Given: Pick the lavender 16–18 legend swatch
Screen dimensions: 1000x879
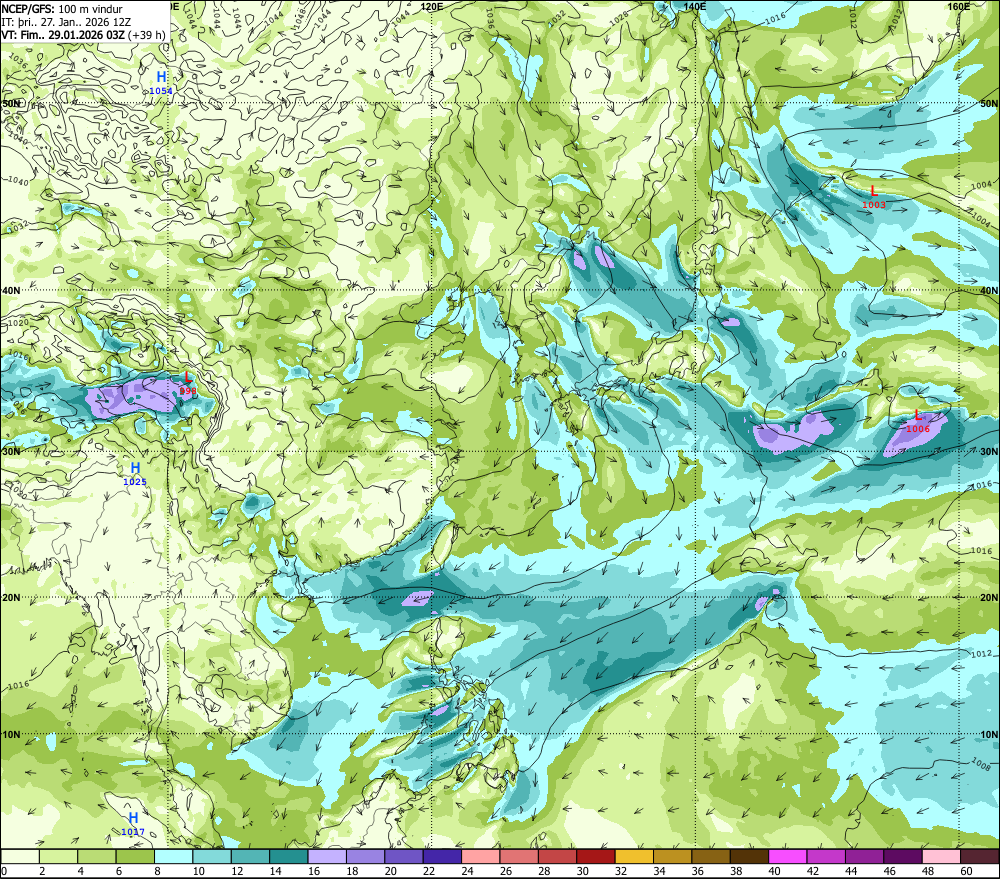Looking at the screenshot, I should click(327, 856).
